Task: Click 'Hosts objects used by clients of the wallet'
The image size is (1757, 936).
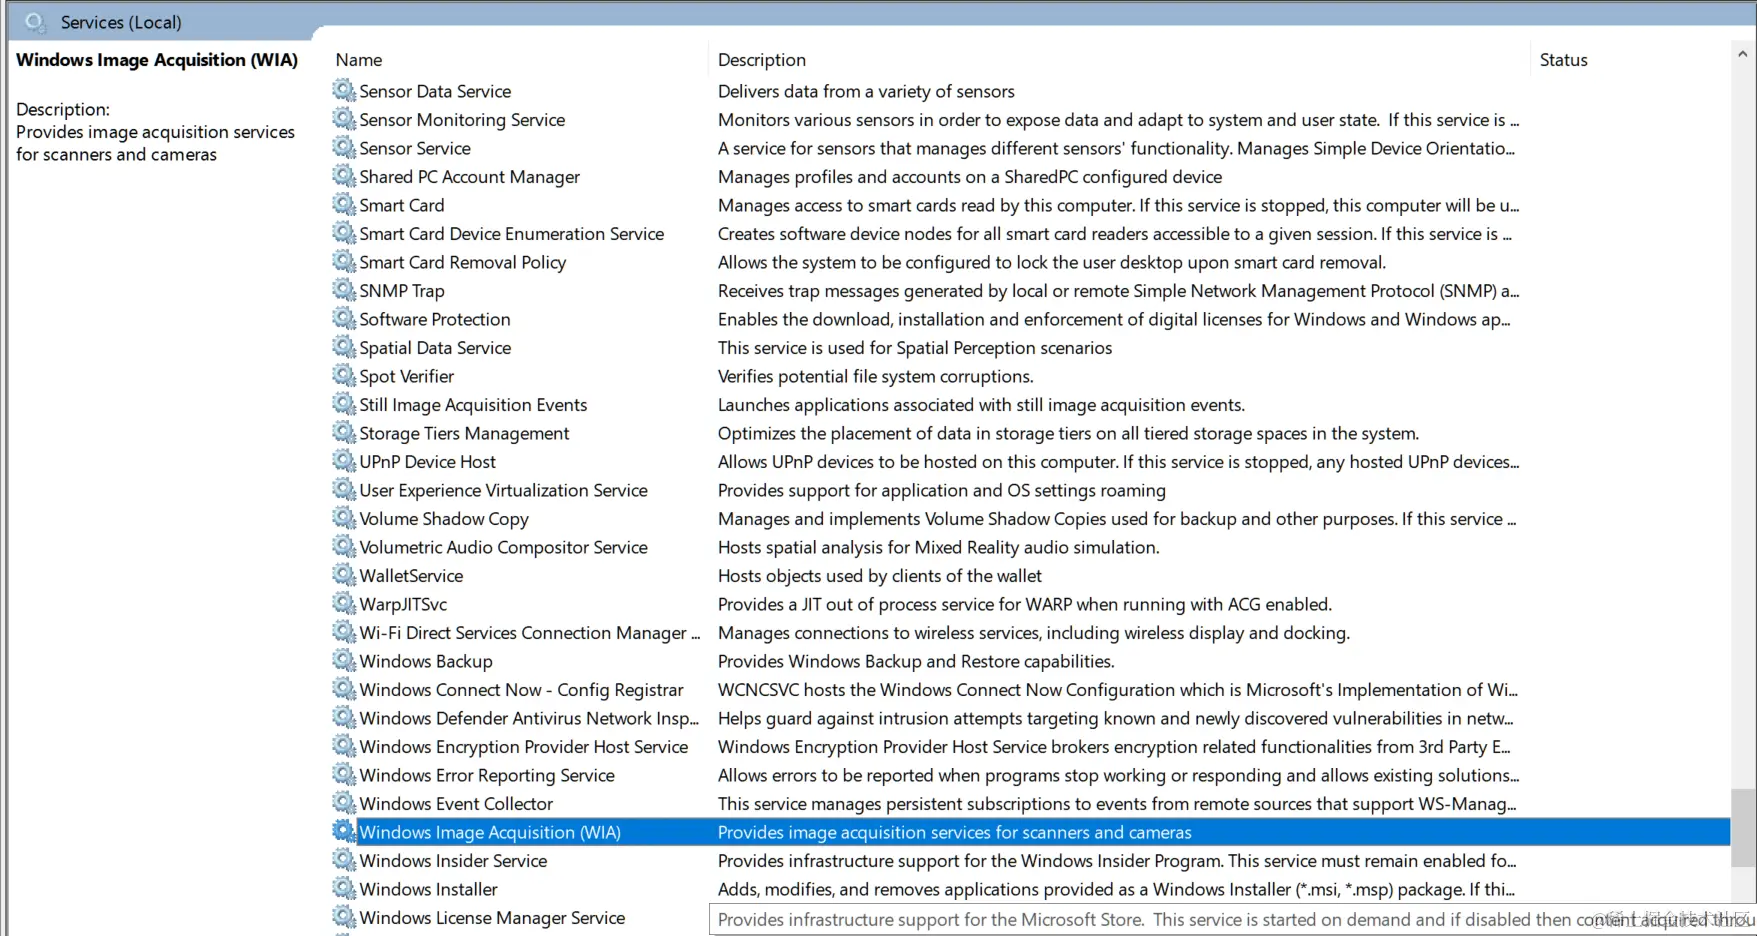Action: pyautogui.click(x=879, y=576)
